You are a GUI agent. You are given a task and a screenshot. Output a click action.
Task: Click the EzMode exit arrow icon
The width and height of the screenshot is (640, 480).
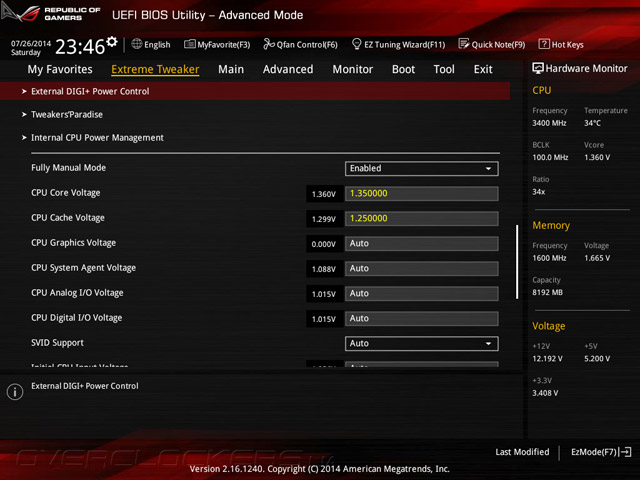[x=626, y=452]
